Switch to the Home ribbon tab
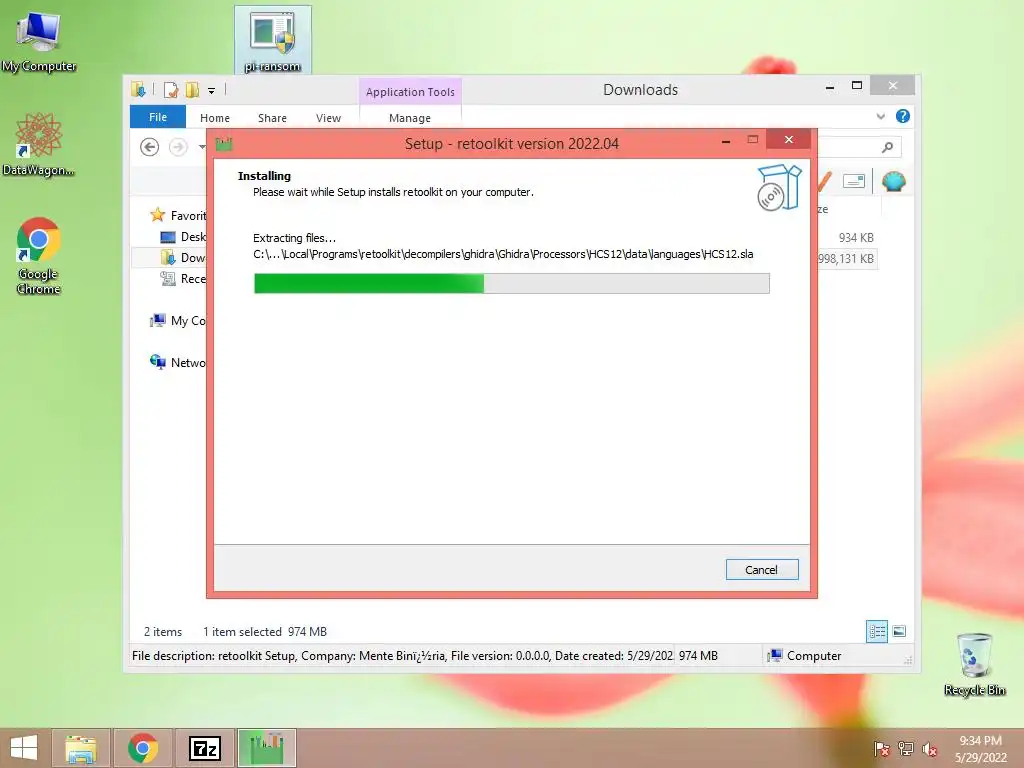Image resolution: width=1024 pixels, height=768 pixels. [x=215, y=118]
